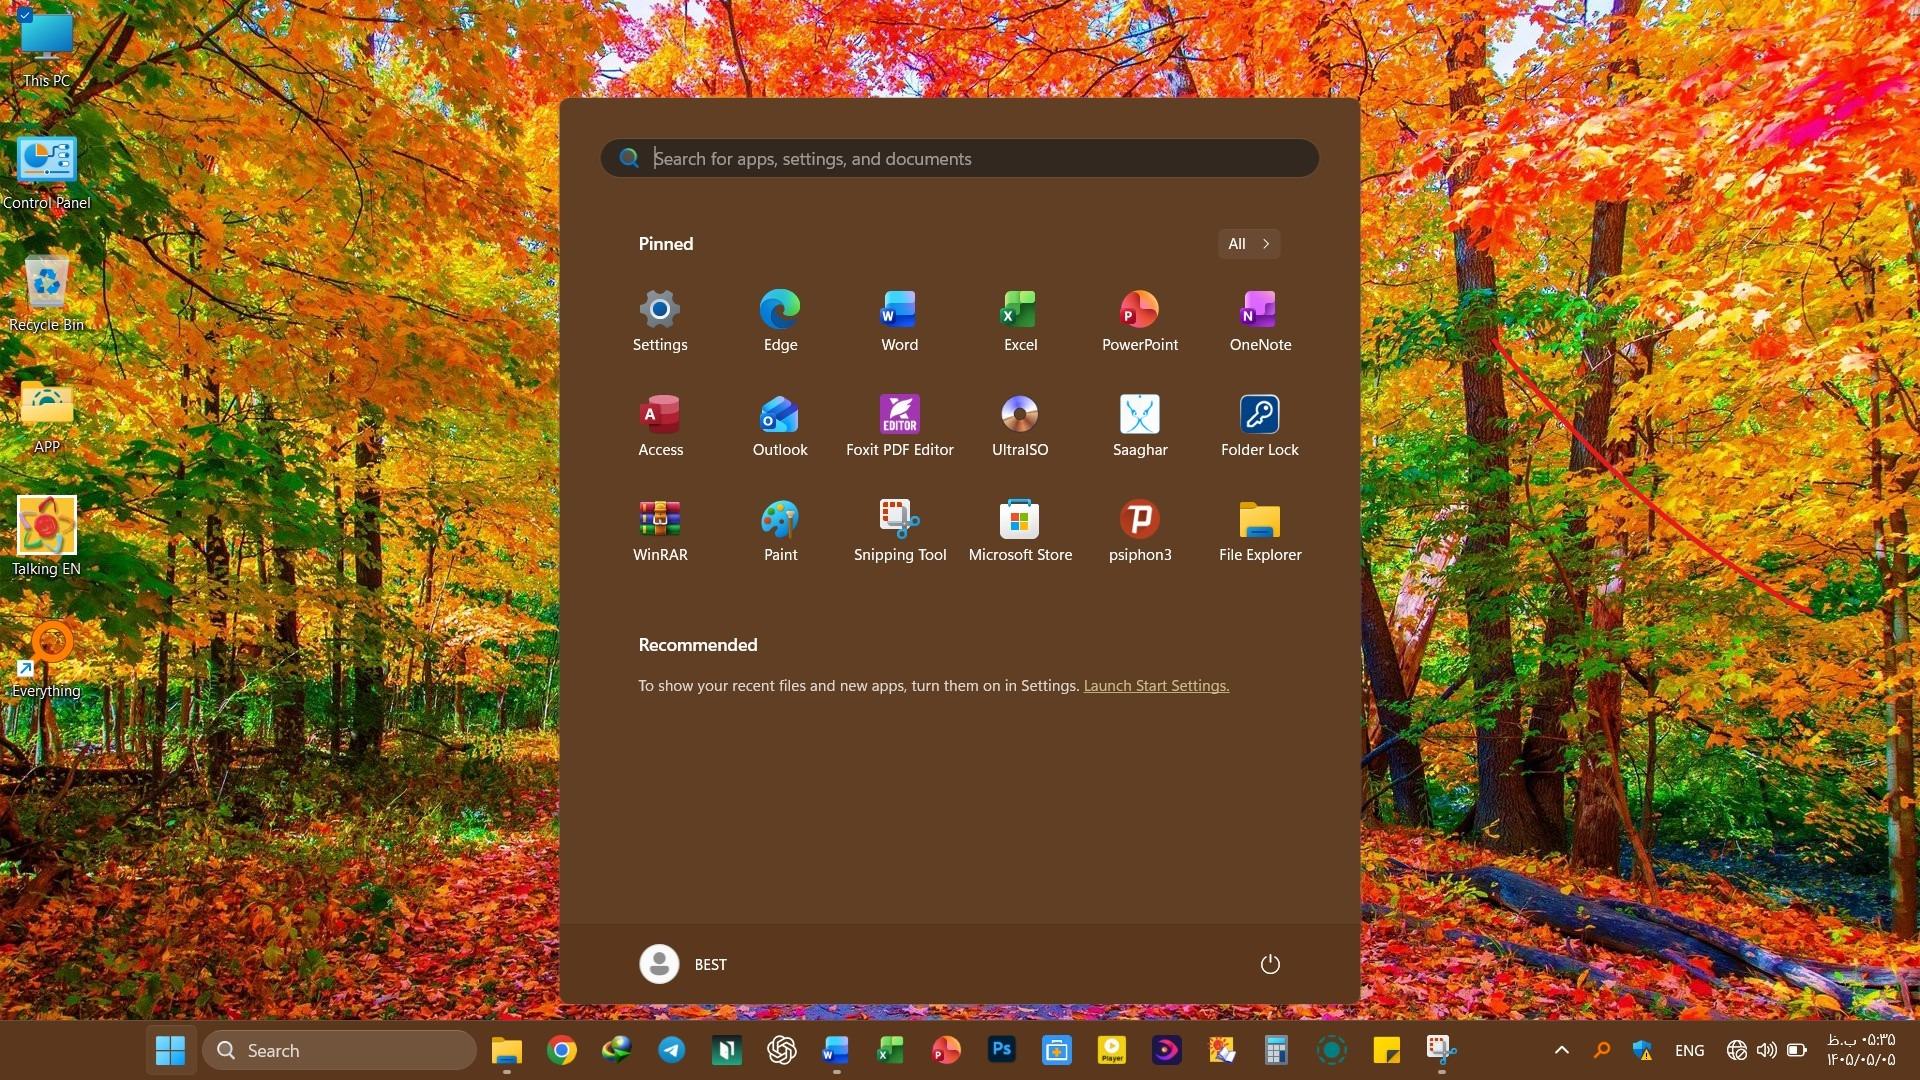Select the APP folder on the desktop
This screenshot has height=1080, width=1920.
point(46,417)
